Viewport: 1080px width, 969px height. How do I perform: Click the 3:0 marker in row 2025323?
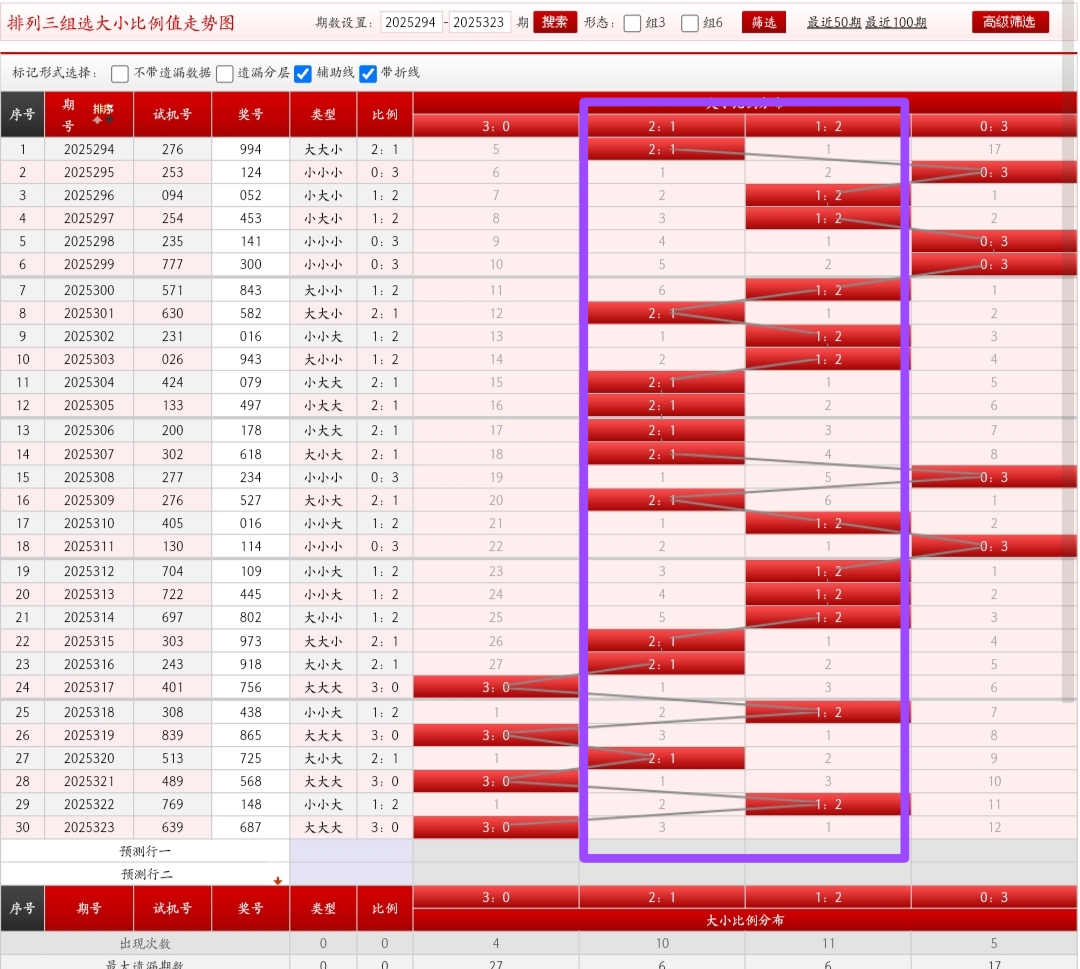(x=496, y=827)
